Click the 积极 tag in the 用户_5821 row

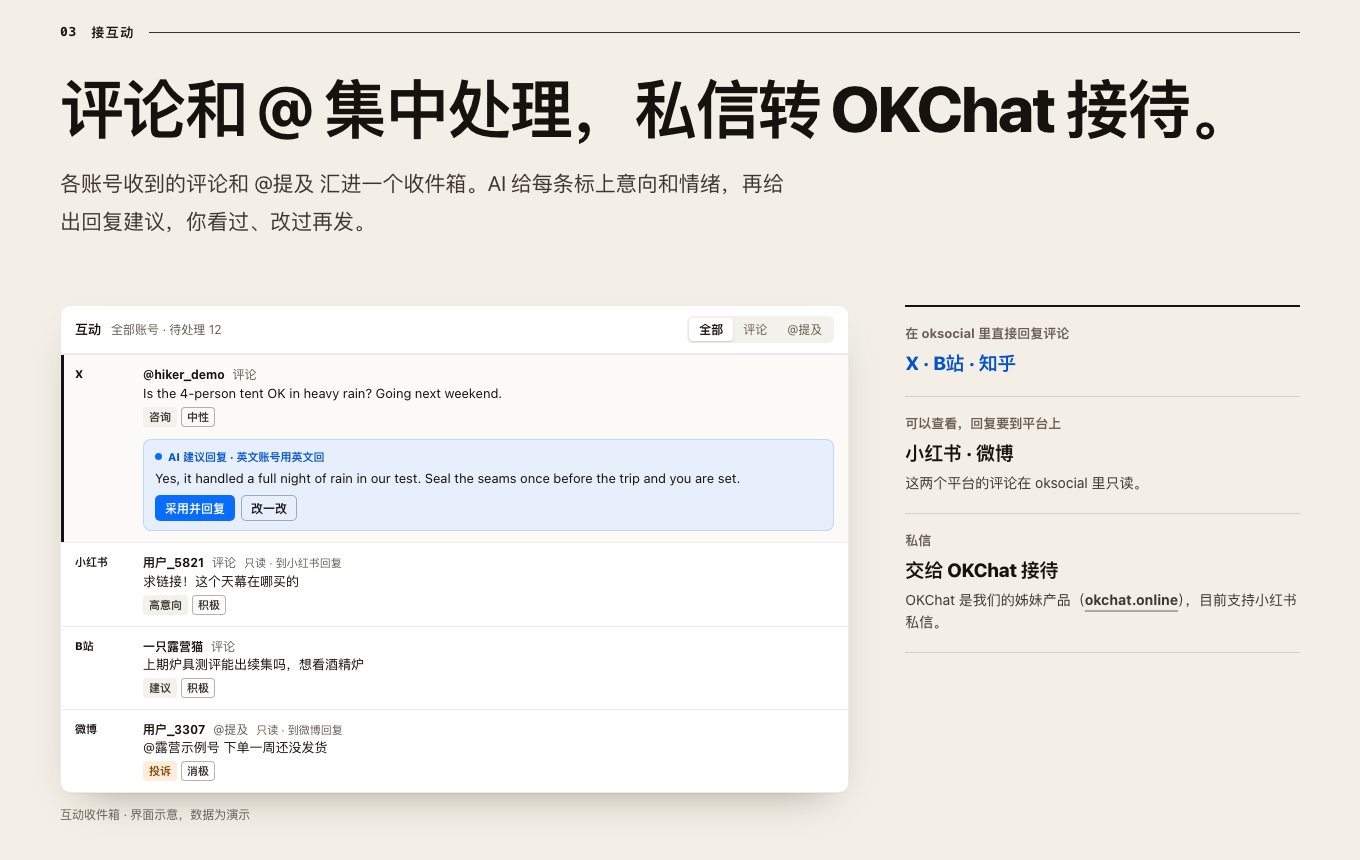coord(209,605)
